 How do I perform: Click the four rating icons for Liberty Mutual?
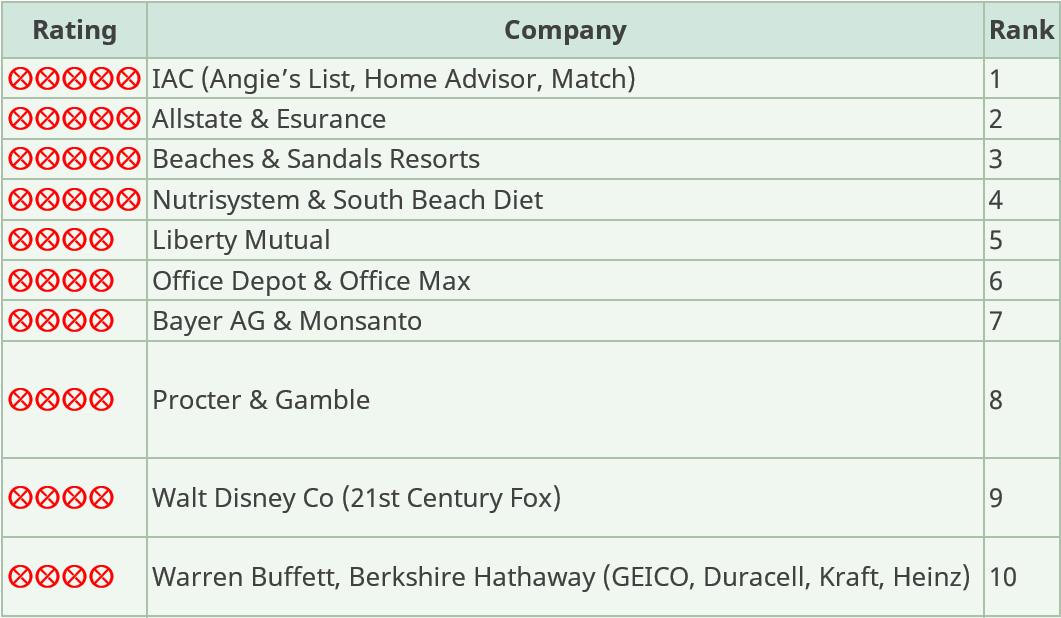point(61,240)
